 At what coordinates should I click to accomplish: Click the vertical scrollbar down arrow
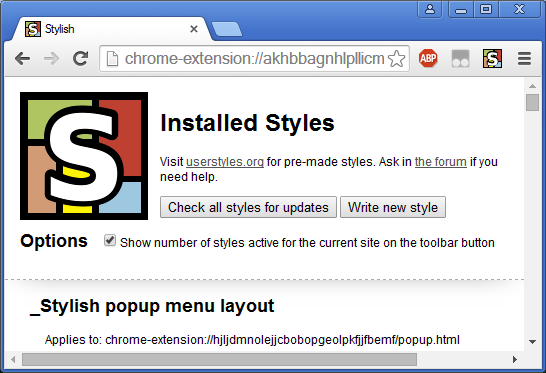click(x=532, y=342)
